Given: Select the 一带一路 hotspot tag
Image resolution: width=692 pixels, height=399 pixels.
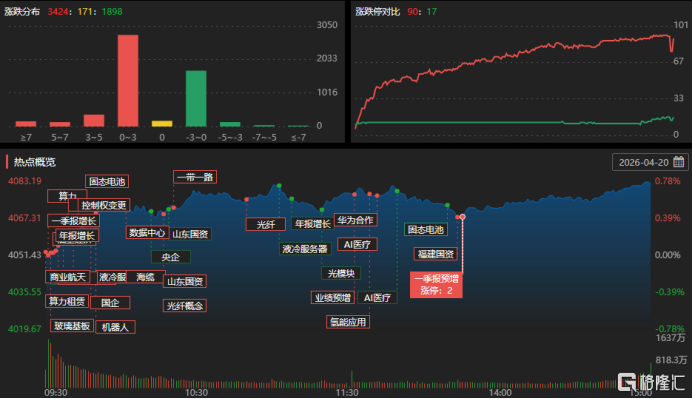Looking at the screenshot, I should coord(195,177).
